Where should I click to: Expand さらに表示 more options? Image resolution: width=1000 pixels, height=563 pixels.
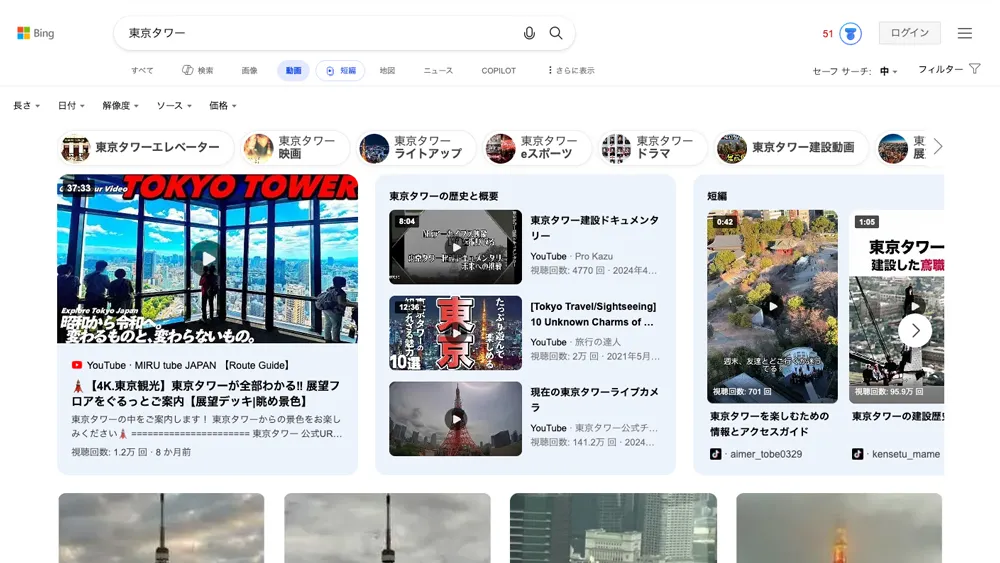point(571,71)
